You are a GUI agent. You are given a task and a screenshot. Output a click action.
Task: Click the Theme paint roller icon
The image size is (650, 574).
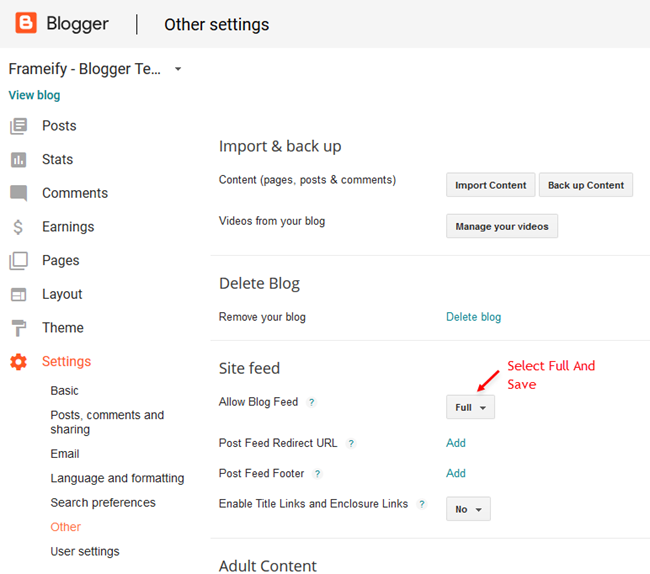pyautogui.click(x=19, y=328)
